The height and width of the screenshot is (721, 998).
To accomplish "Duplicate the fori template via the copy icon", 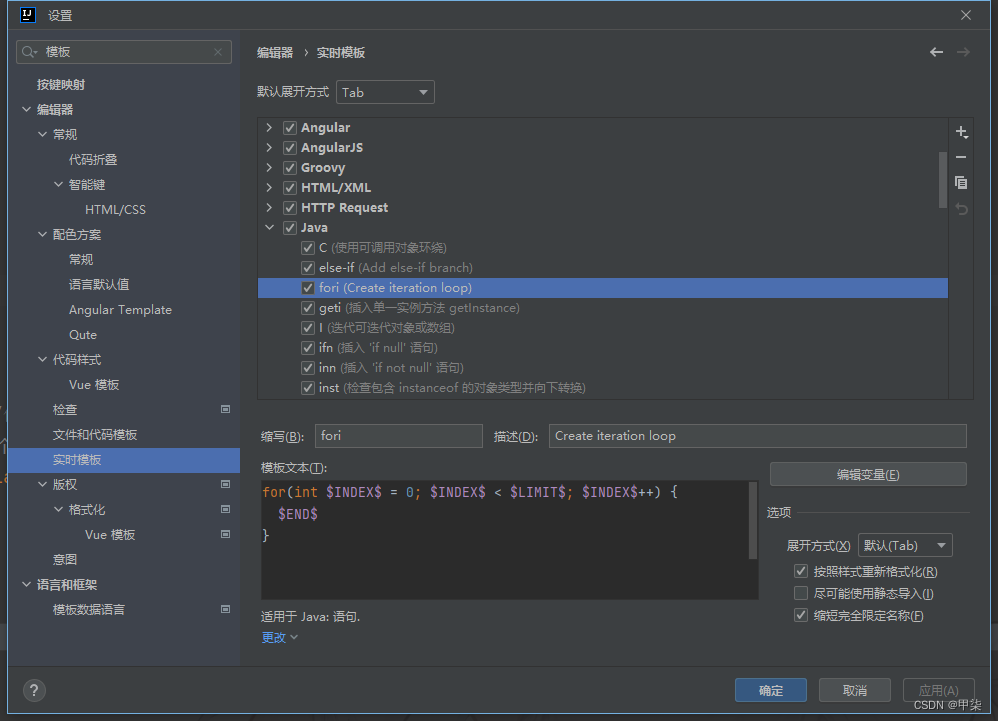I will (x=961, y=182).
